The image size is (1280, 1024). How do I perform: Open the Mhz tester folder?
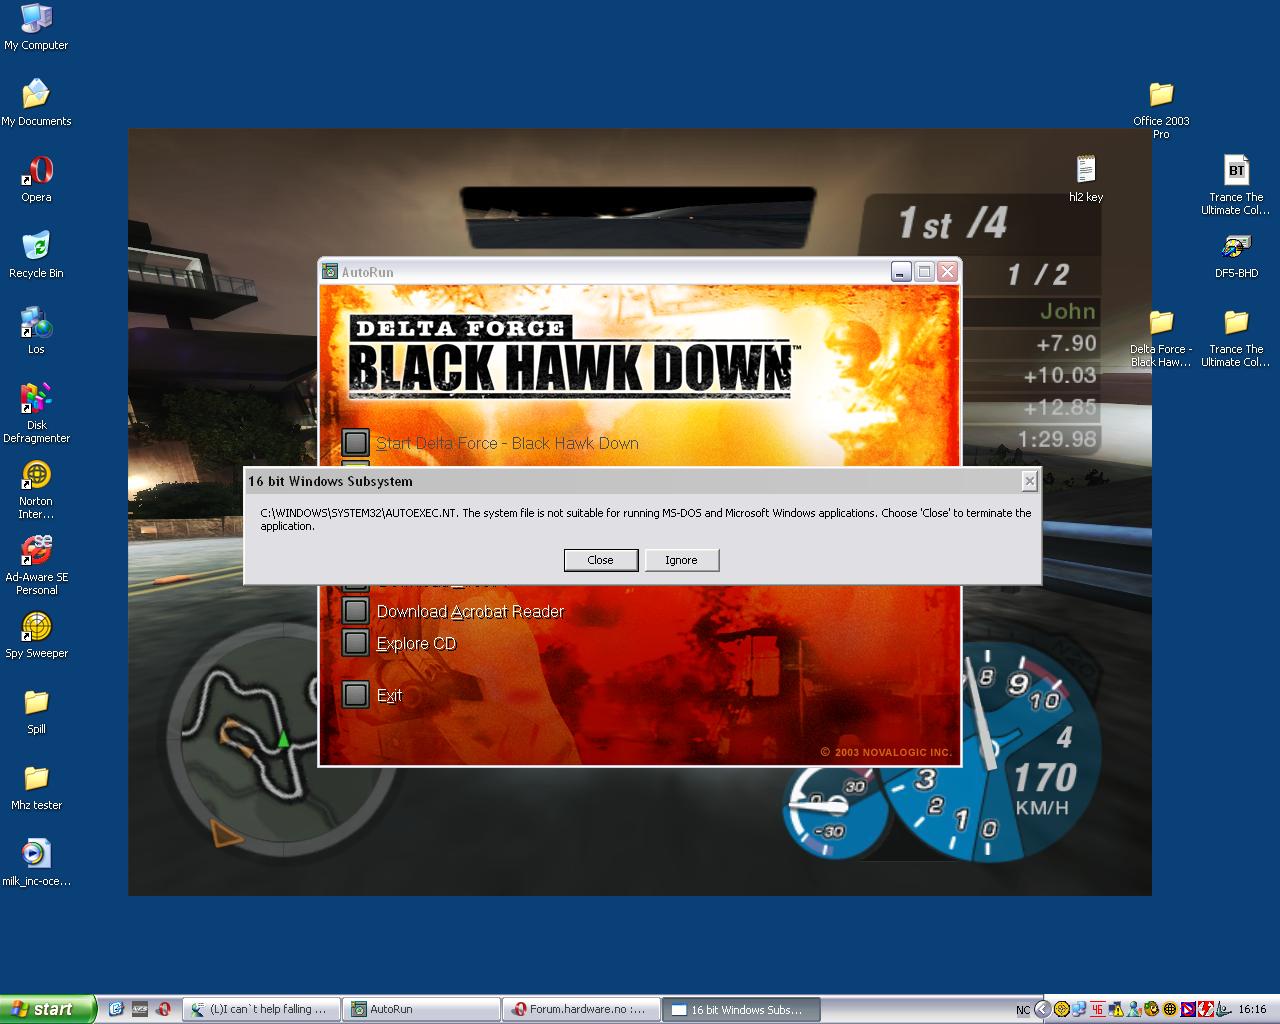pos(36,787)
